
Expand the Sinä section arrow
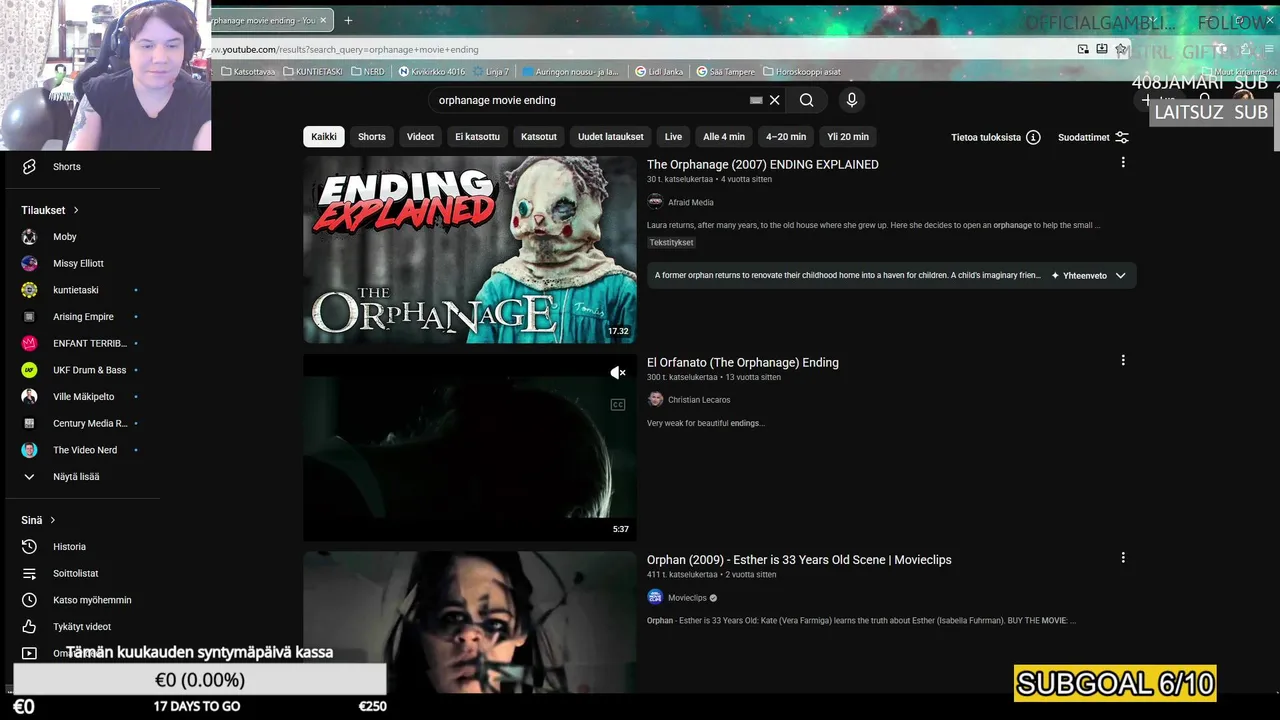coord(52,520)
